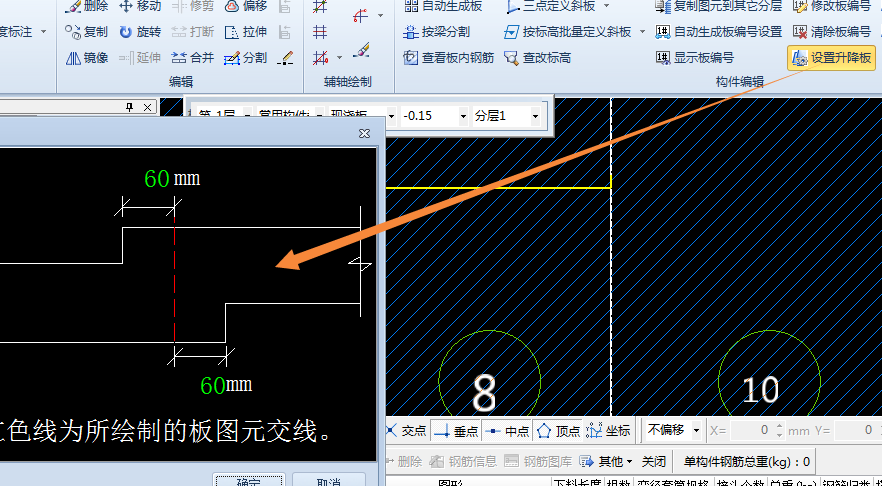Increase X value with stepper up arrow
This screenshot has height=486, width=882.
[779, 426]
